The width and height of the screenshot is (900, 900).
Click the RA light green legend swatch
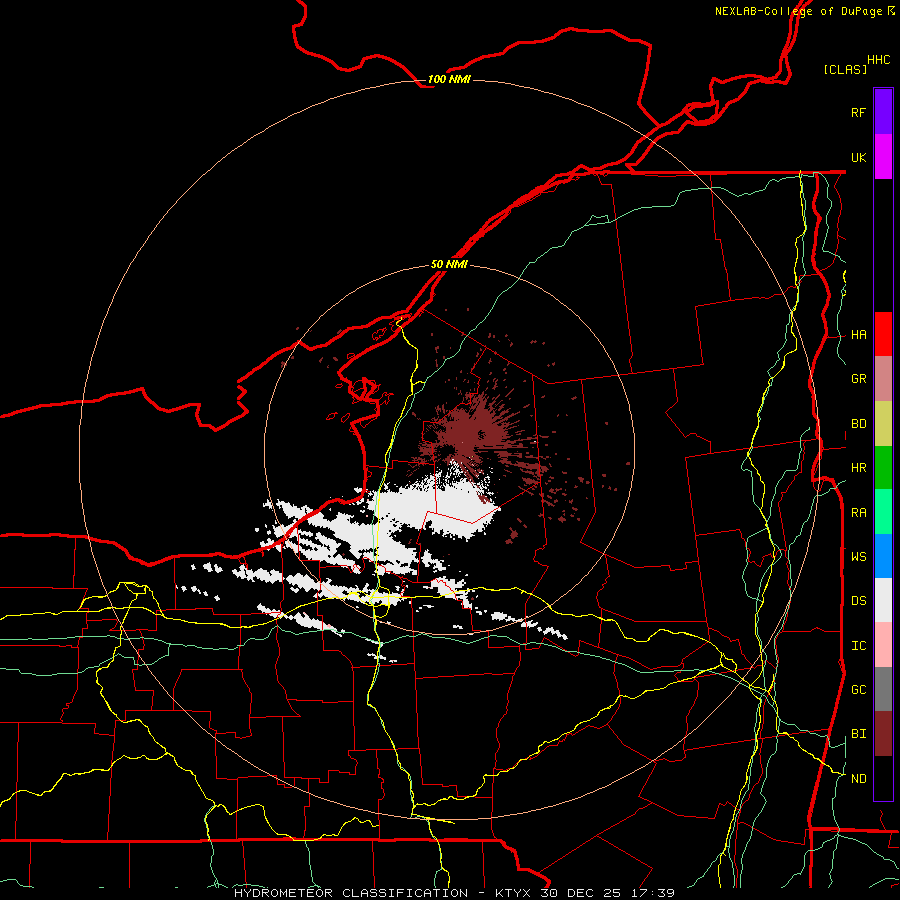pyautogui.click(x=883, y=512)
